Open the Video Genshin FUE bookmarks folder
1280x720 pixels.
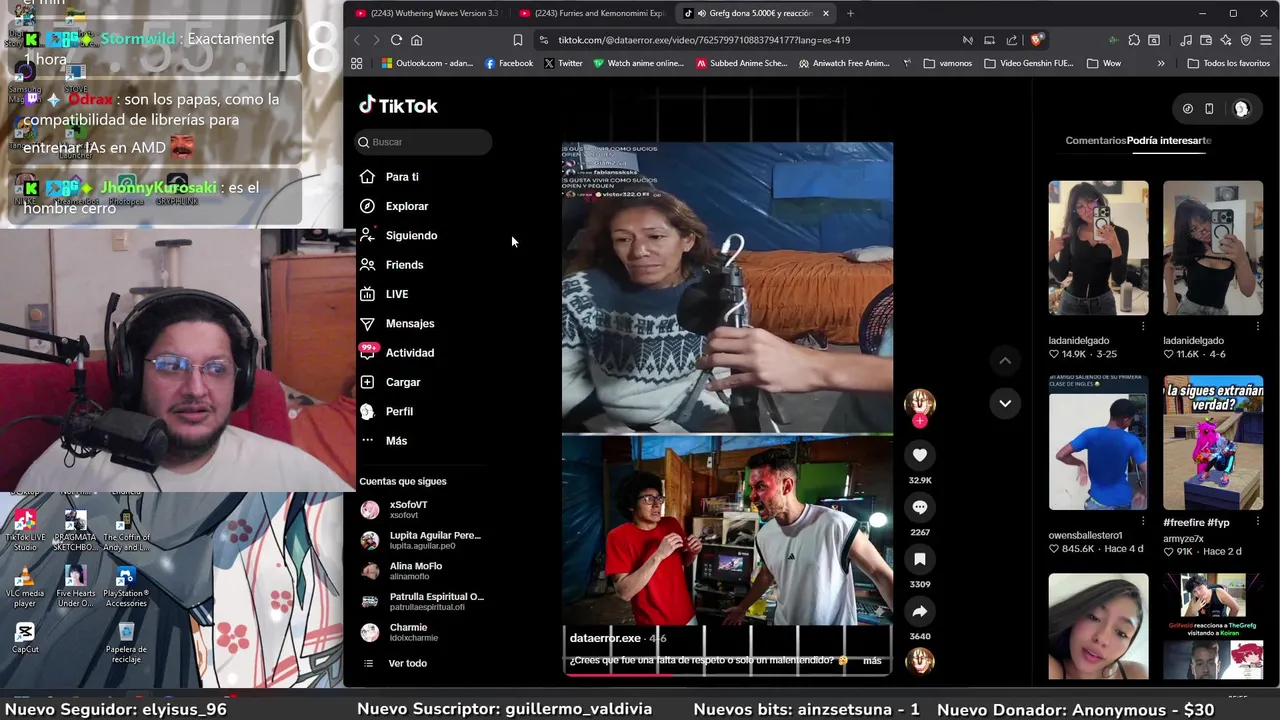pos(1029,63)
